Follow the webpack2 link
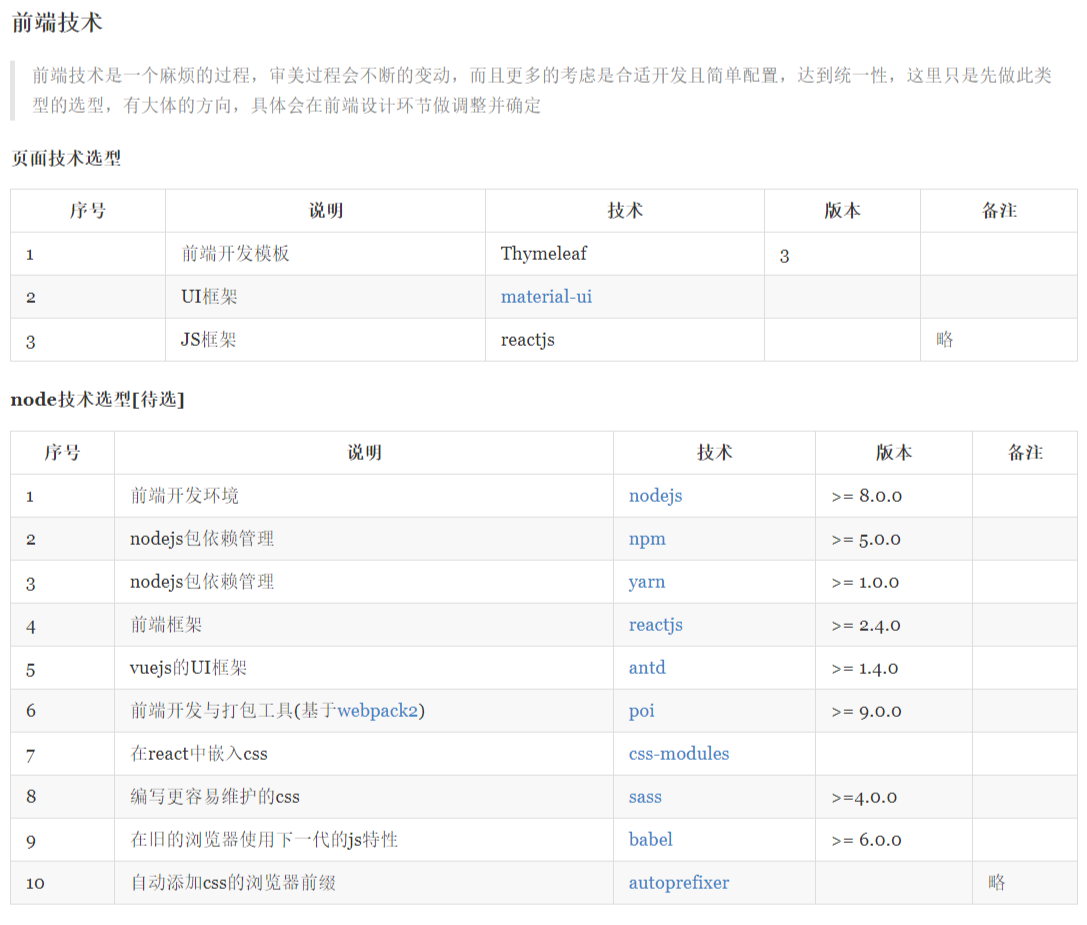The image size is (1087, 925). click(378, 711)
